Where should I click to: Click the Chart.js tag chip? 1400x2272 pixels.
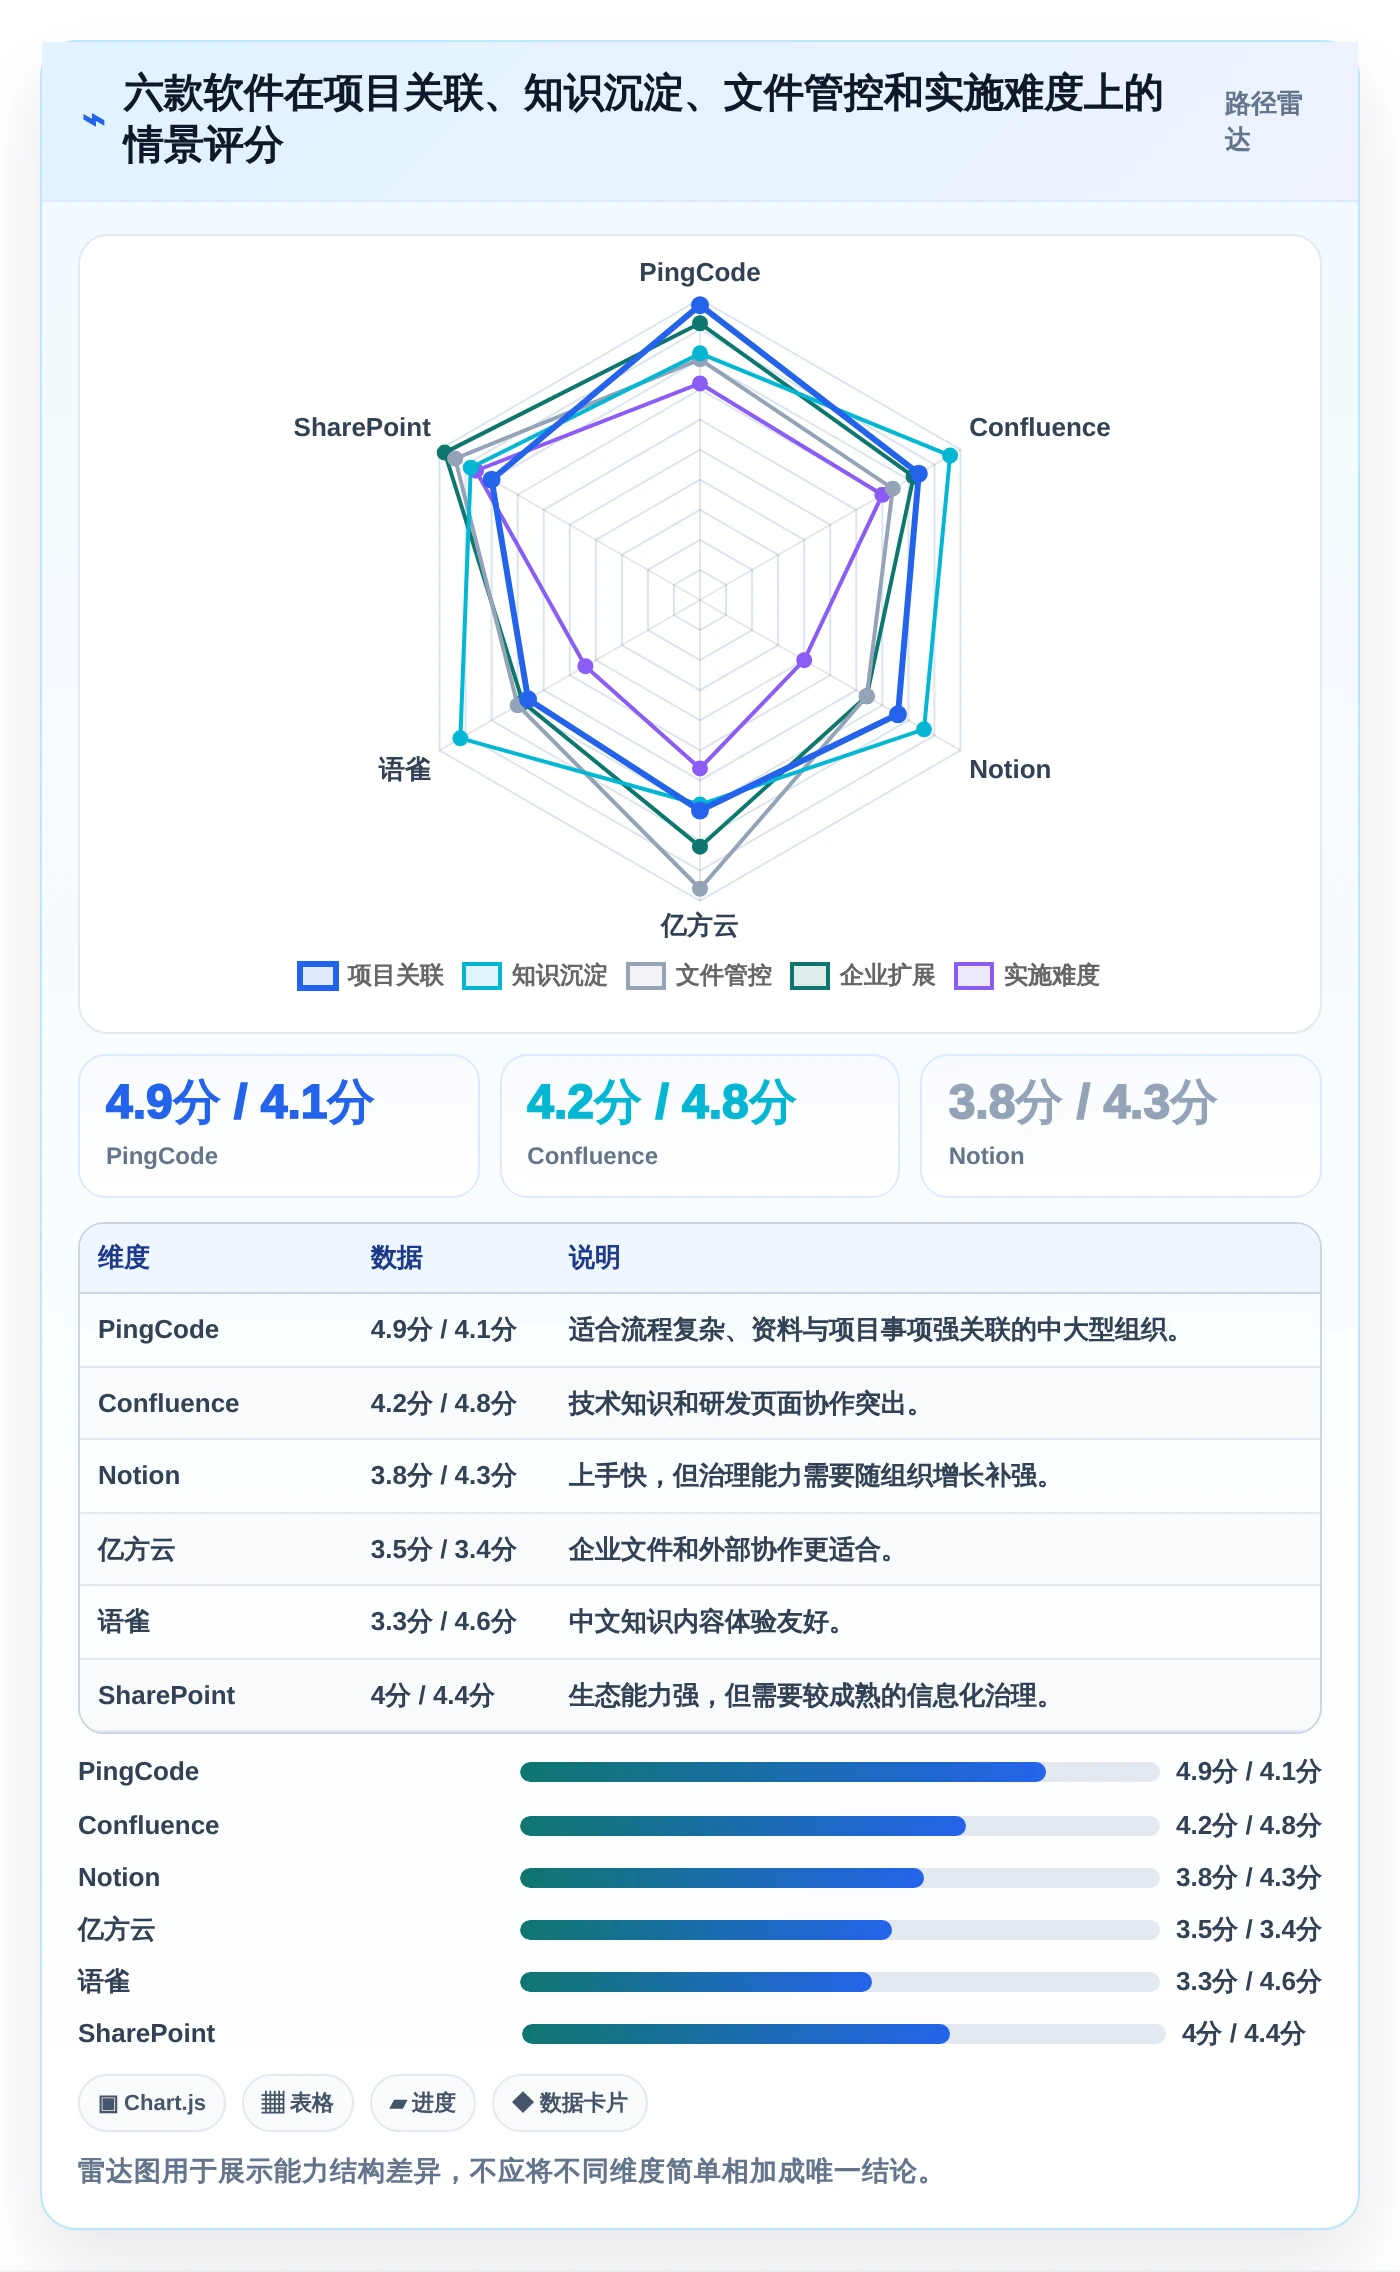[x=152, y=2103]
